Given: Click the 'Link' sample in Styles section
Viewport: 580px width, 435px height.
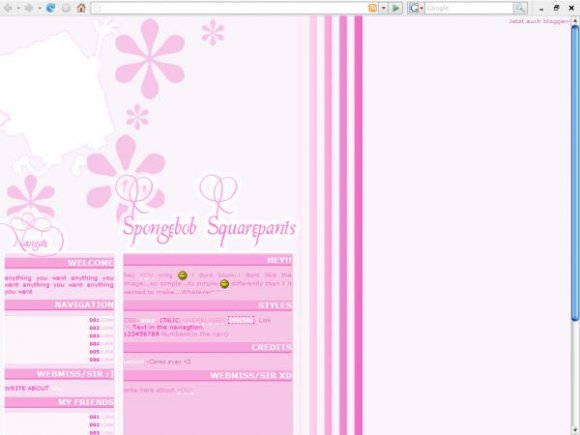Looking at the screenshot, I should click(x=264, y=320).
